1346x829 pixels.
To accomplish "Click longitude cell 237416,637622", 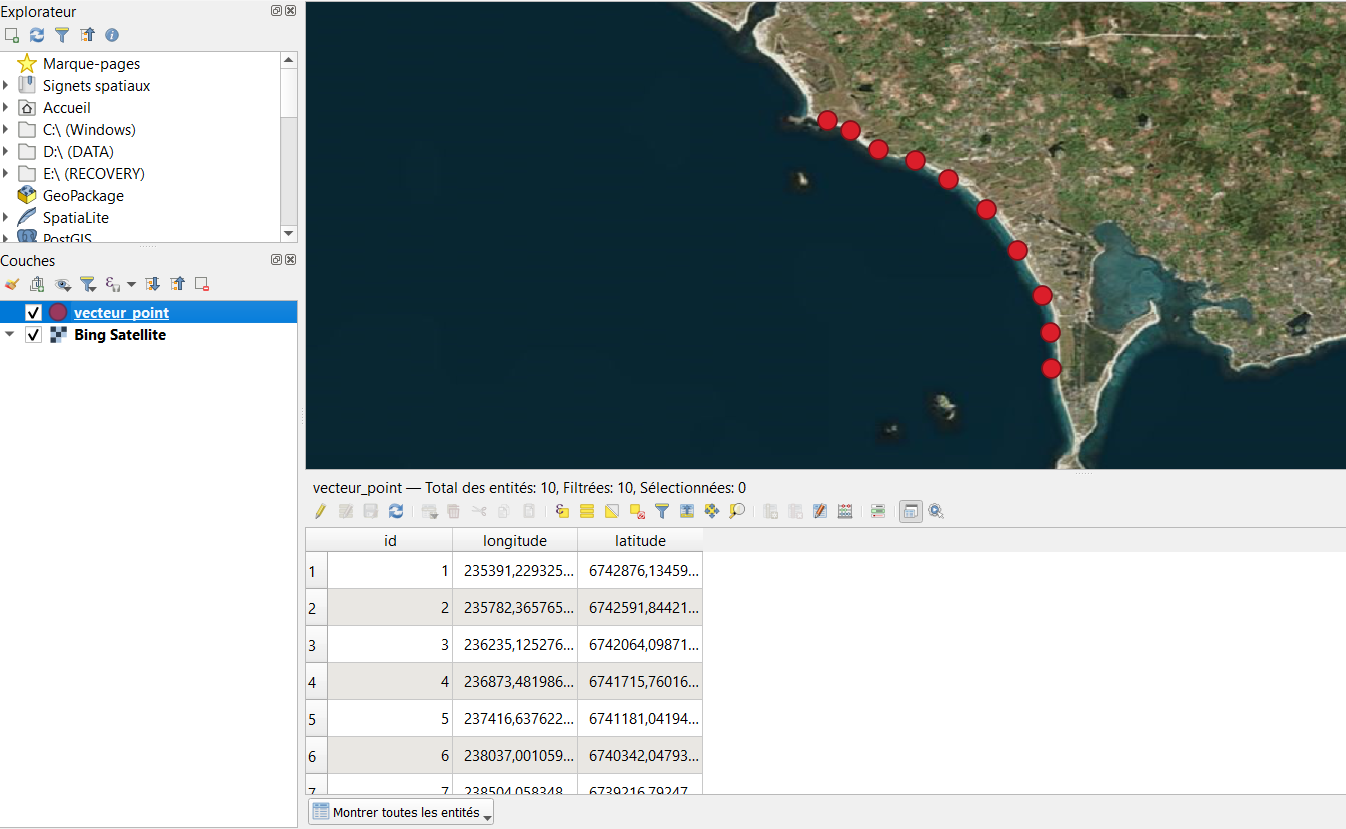I will tap(515, 719).
